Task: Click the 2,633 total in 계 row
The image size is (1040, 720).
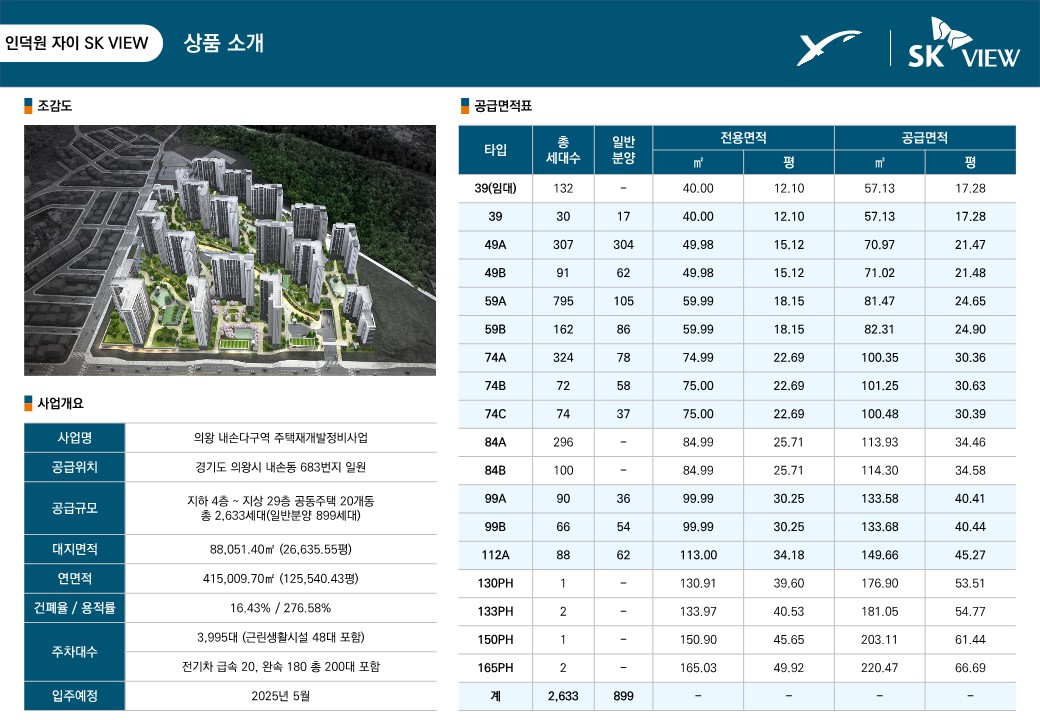Action: pyautogui.click(x=563, y=696)
